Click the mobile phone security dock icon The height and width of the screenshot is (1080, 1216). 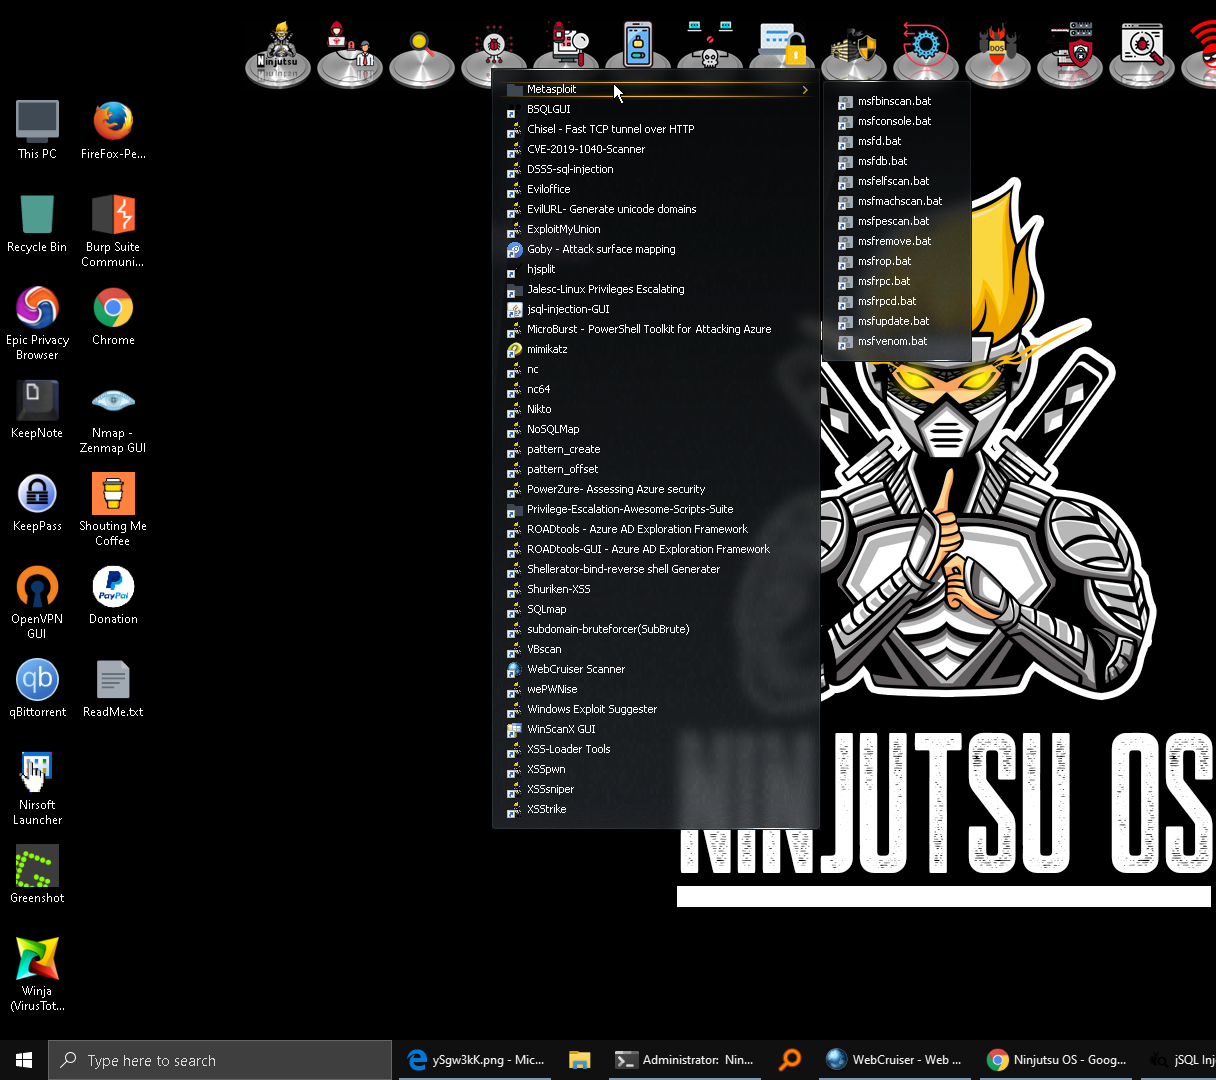(638, 50)
